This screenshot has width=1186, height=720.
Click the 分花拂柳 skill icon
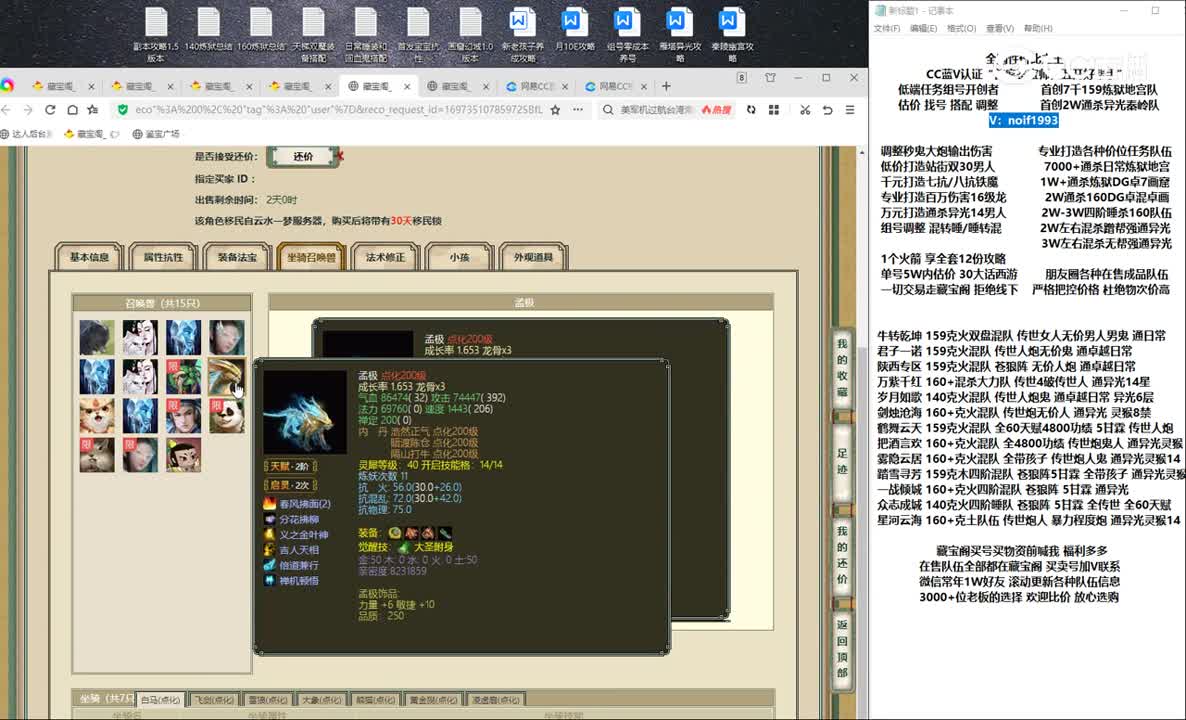tap(269, 520)
